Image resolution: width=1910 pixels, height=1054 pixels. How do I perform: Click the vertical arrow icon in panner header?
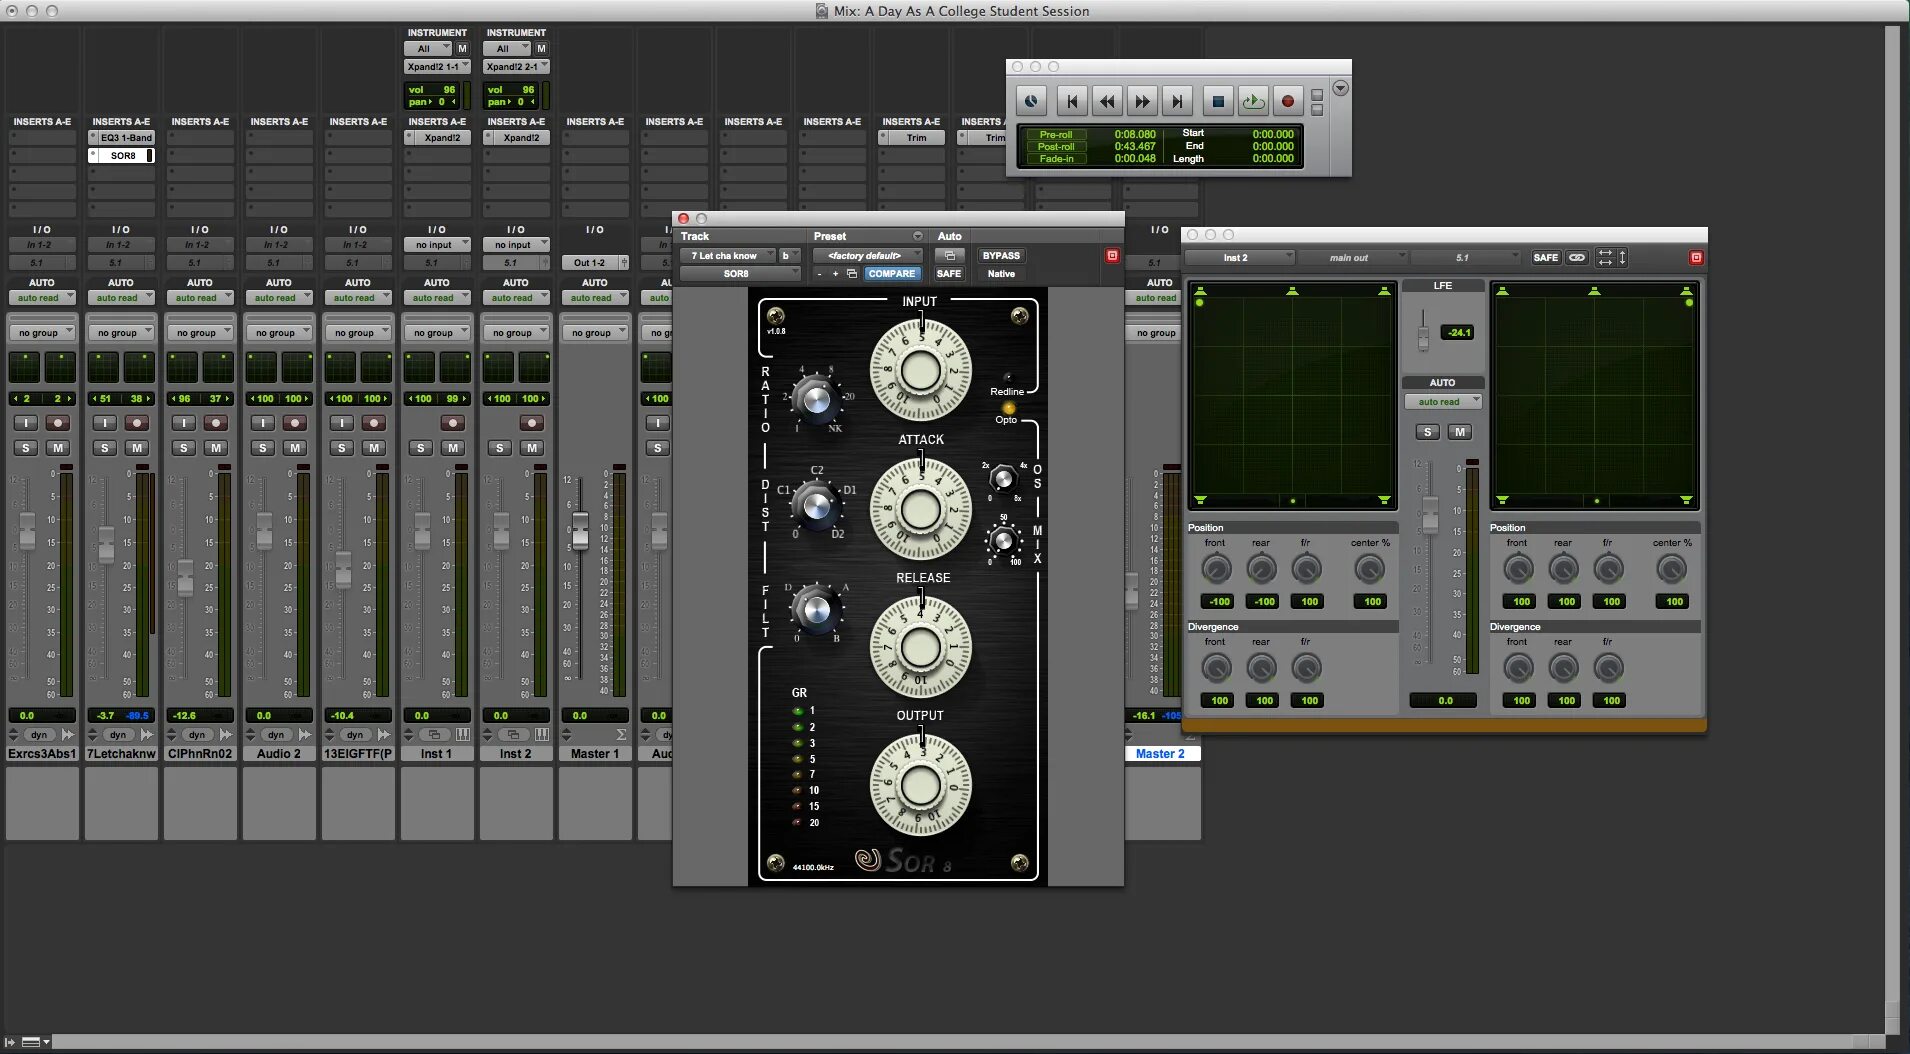point(1622,258)
